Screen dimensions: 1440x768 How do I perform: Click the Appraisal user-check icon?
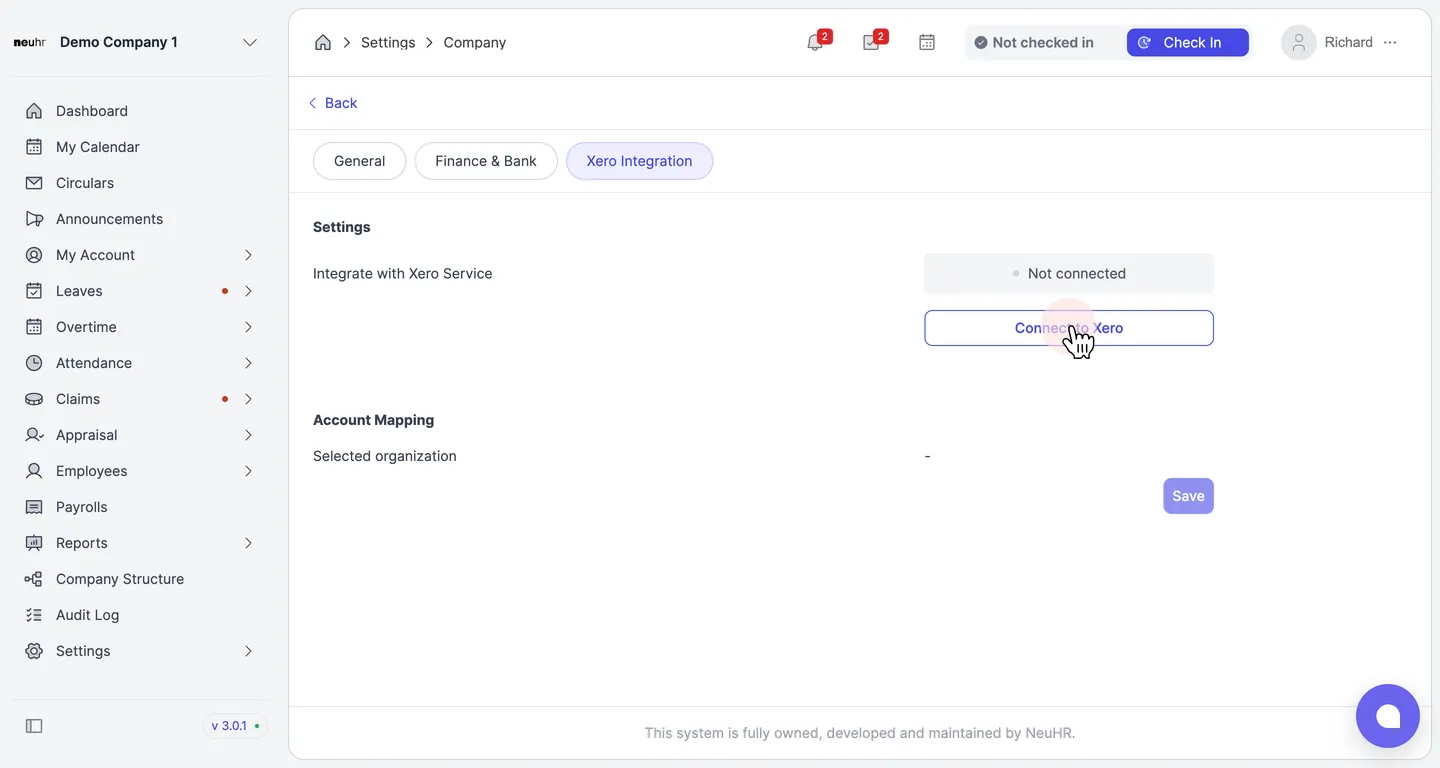(x=34, y=435)
